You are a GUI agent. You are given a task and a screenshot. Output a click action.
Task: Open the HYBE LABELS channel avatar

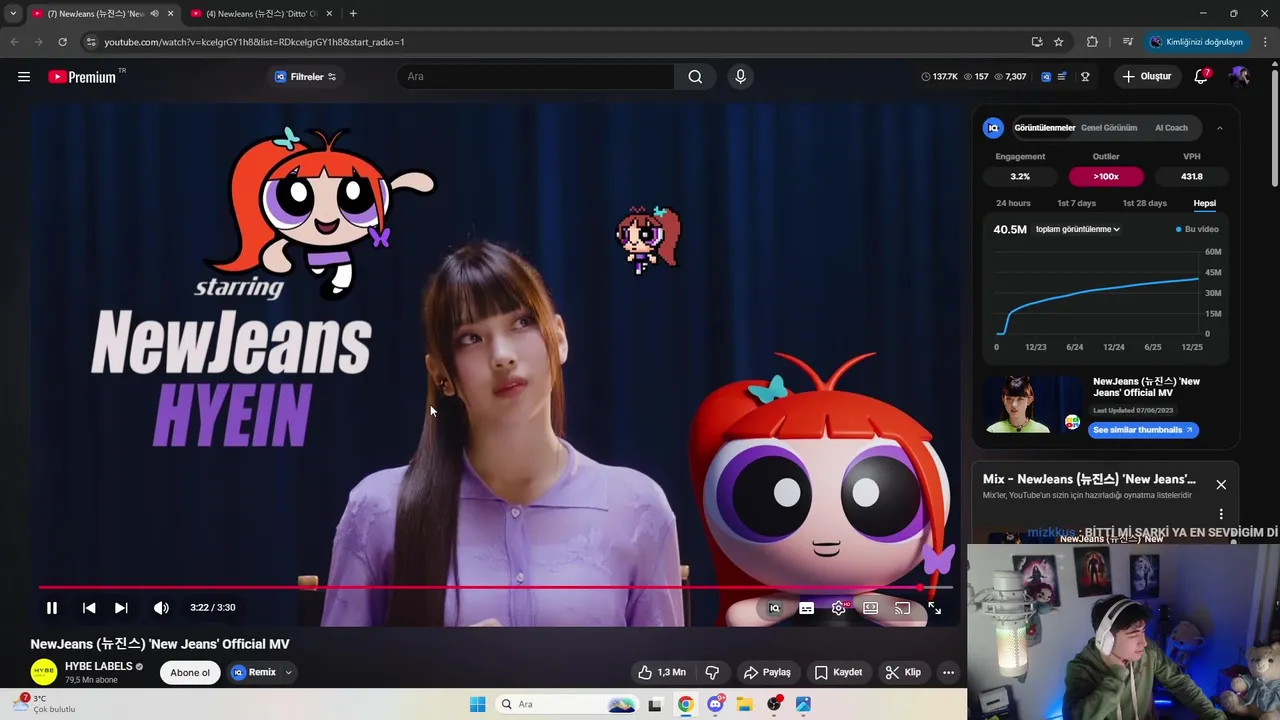pyautogui.click(x=44, y=672)
